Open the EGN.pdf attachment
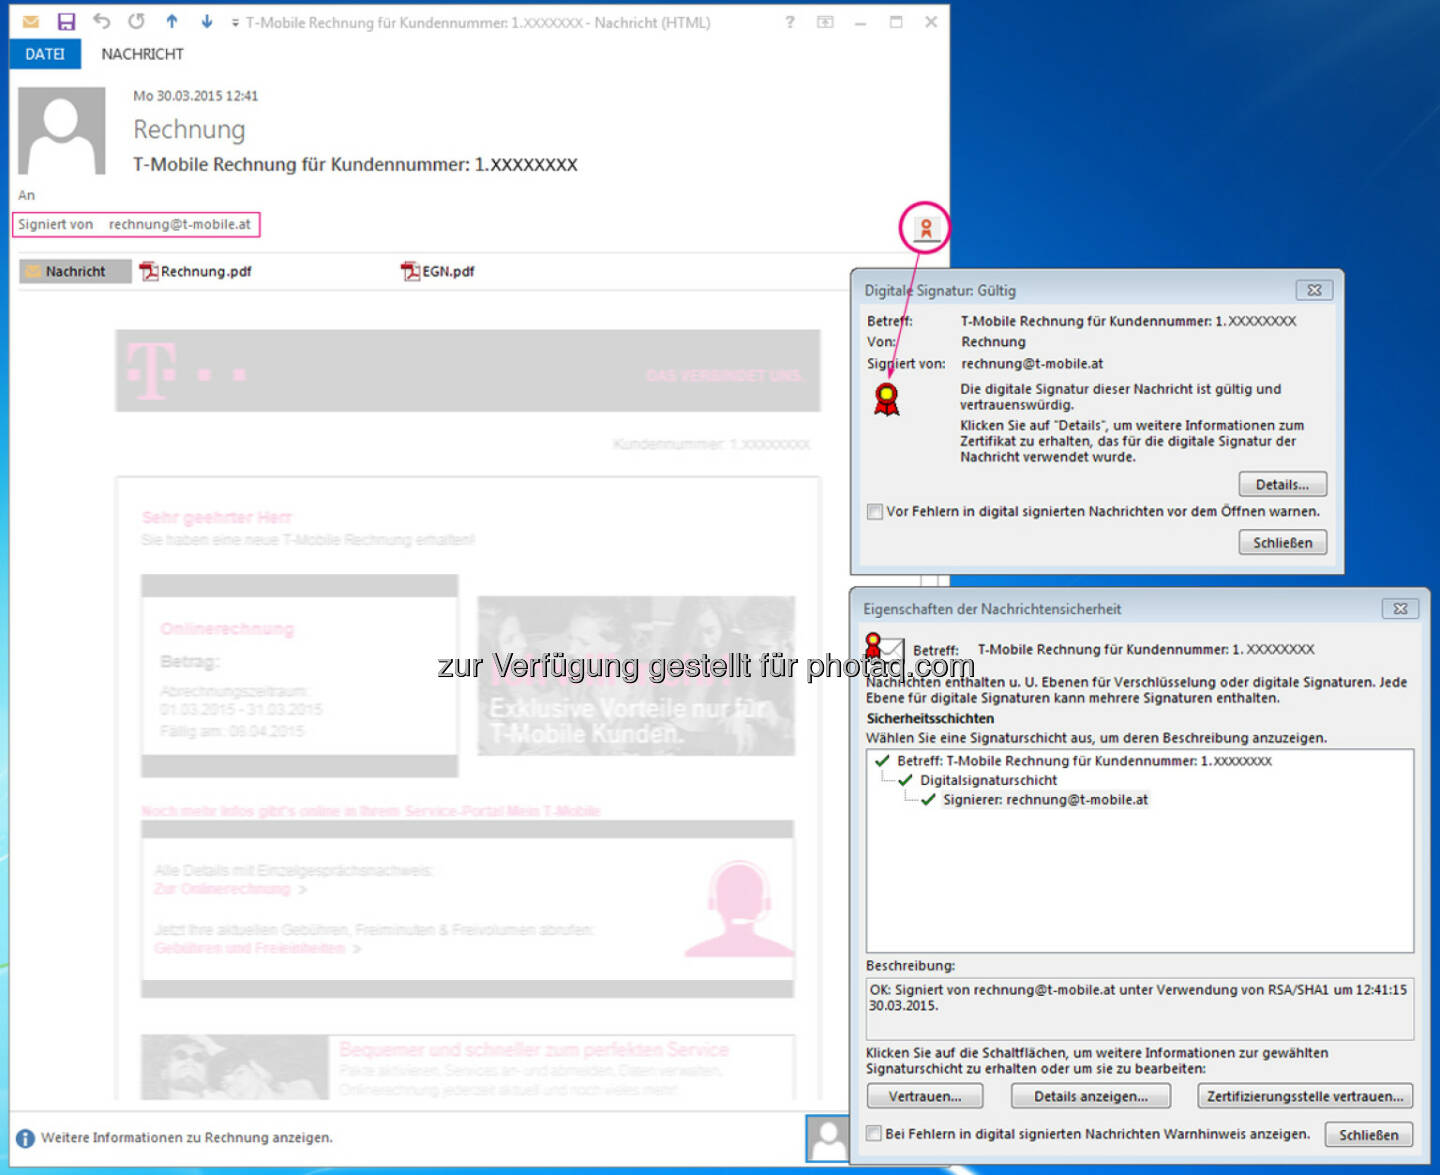 coord(438,271)
